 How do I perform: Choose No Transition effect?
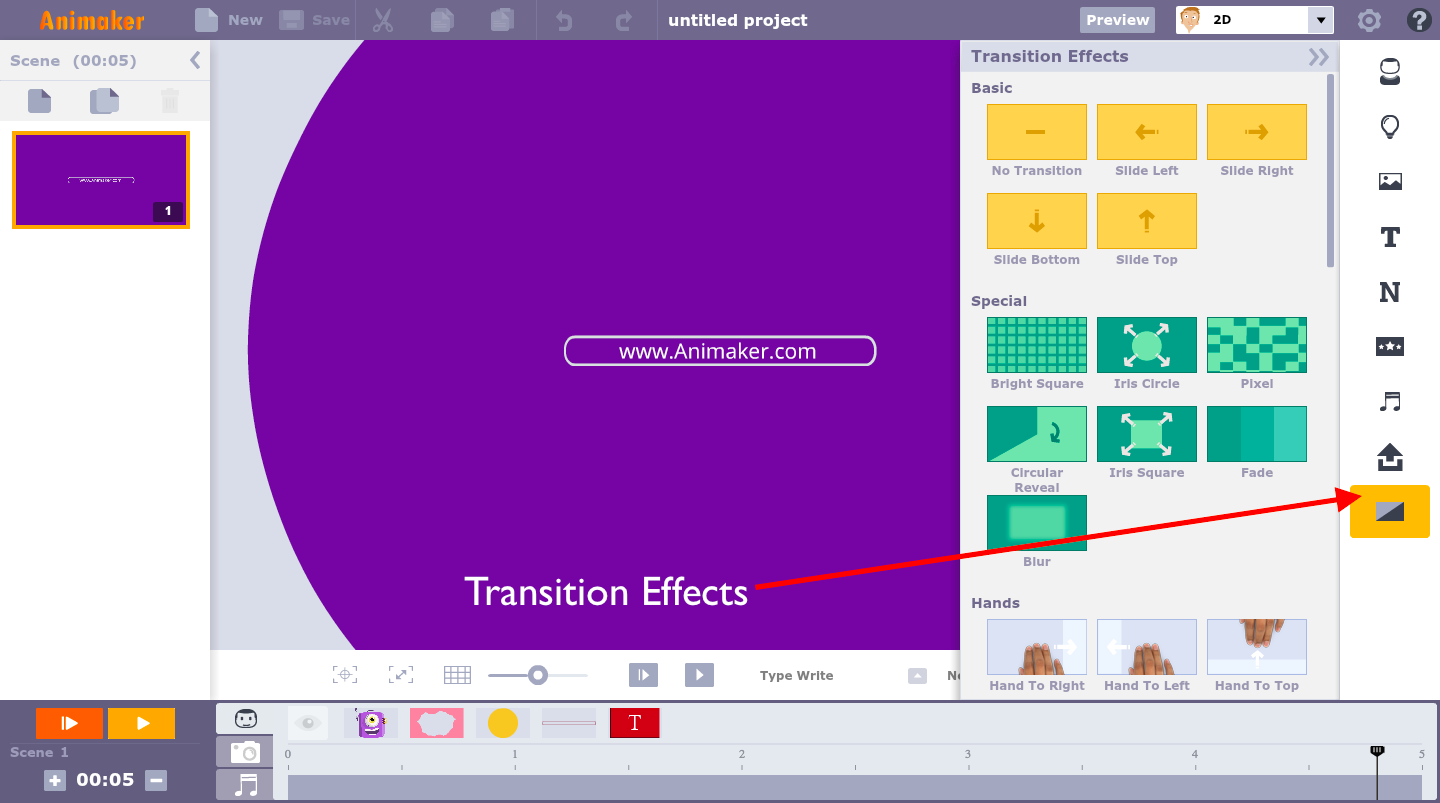pyautogui.click(x=1037, y=132)
